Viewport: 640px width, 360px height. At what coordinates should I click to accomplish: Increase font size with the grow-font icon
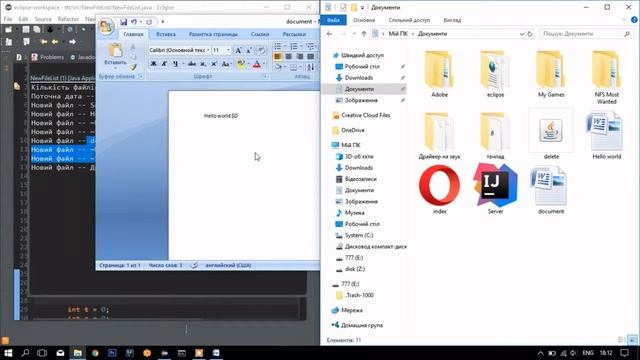238,50
